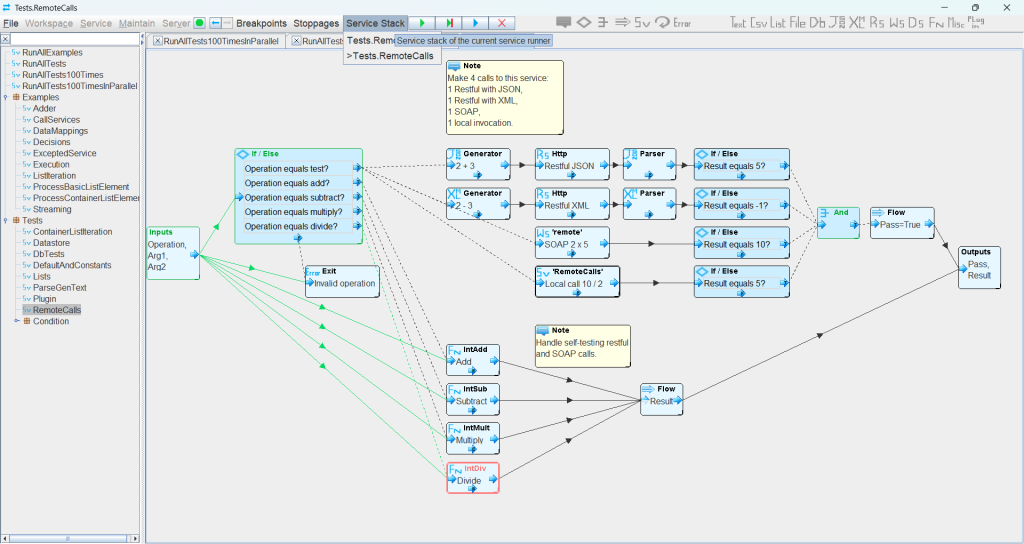Open the Text component palette
Viewport: 1024px width, 544px height.
tap(738, 23)
